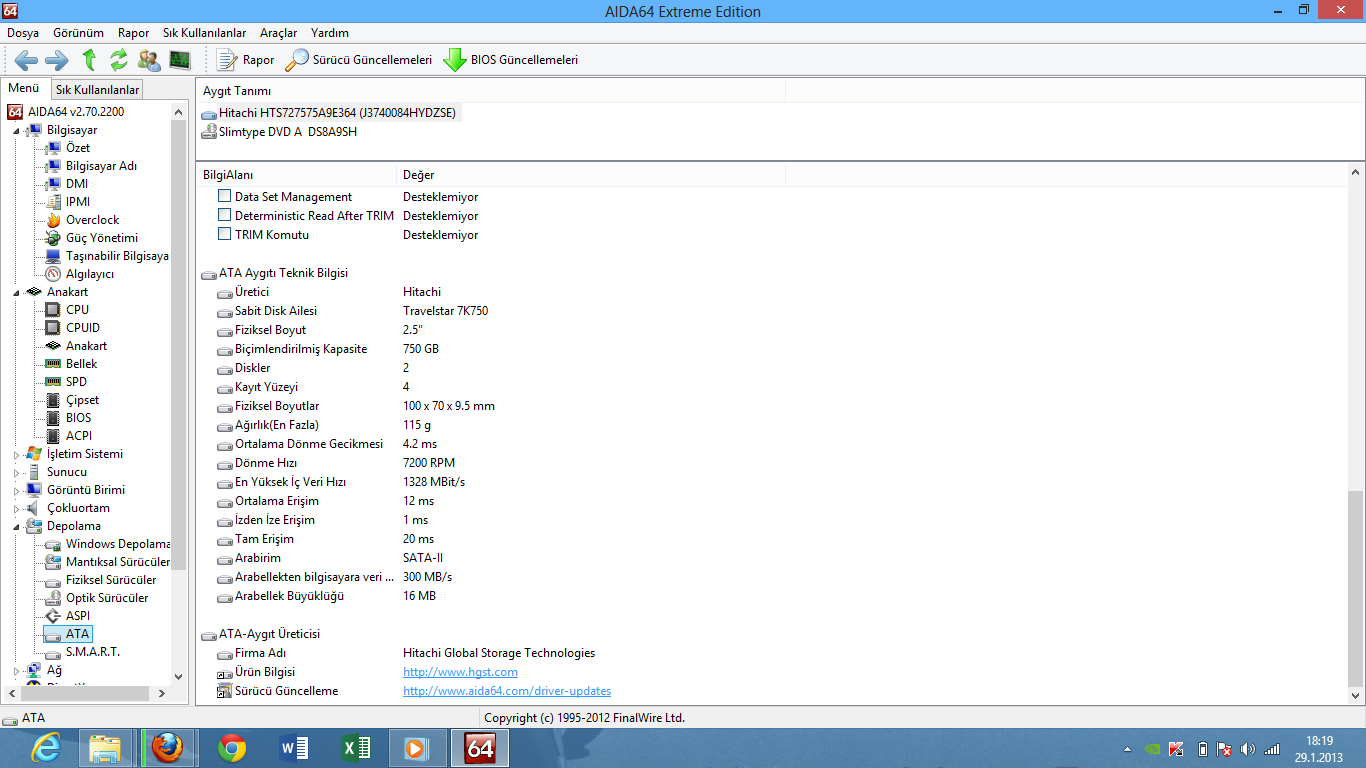This screenshot has width=1366, height=768.
Task: Open the green monitor graph toolbar icon
Action: click(180, 60)
